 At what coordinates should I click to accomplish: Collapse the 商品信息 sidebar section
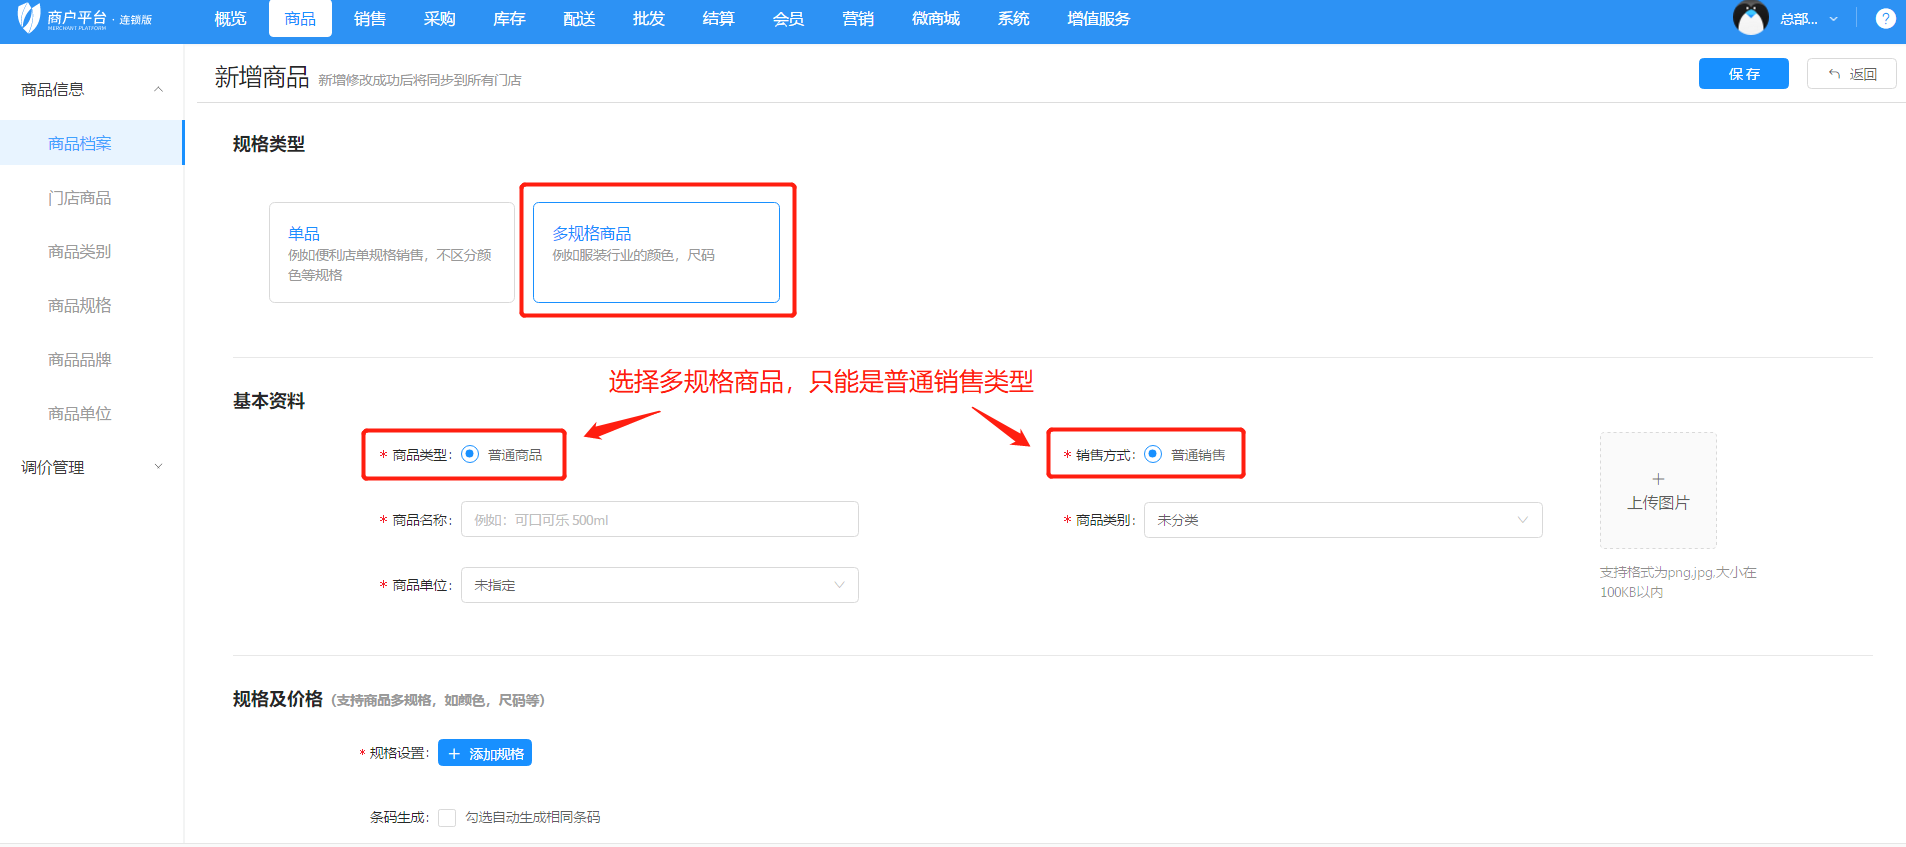(x=158, y=90)
